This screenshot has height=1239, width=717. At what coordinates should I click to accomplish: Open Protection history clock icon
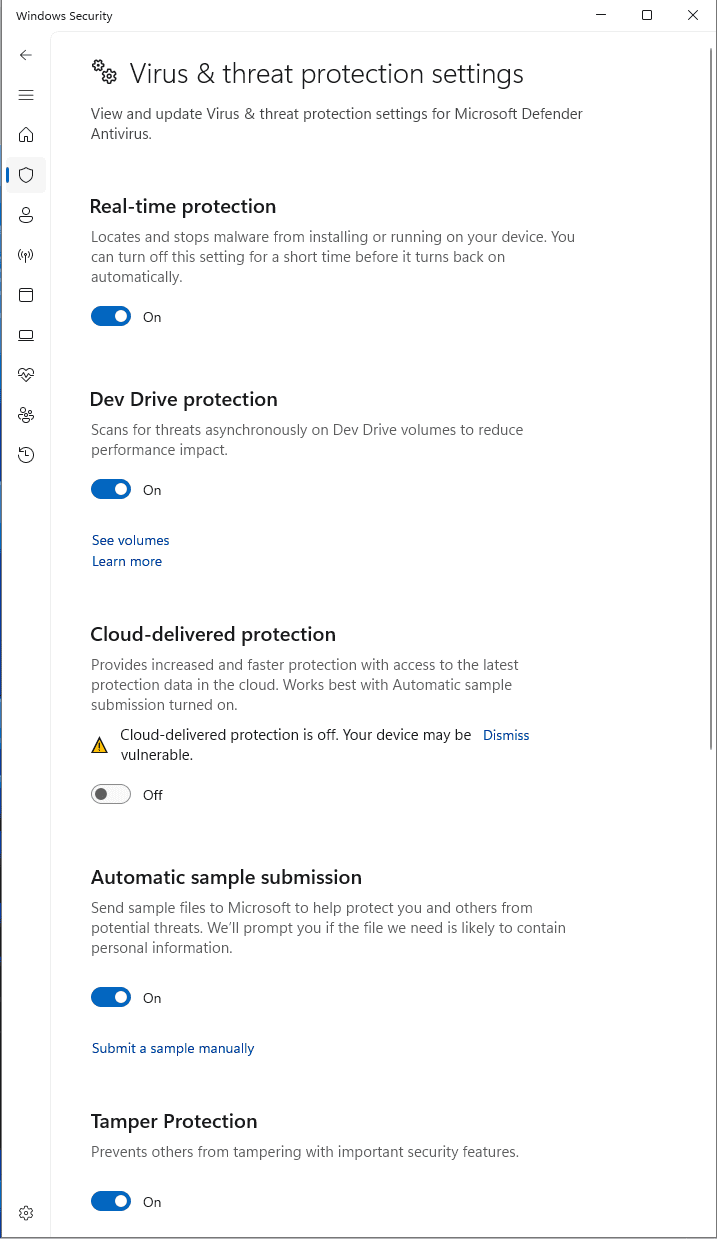[x=26, y=455]
